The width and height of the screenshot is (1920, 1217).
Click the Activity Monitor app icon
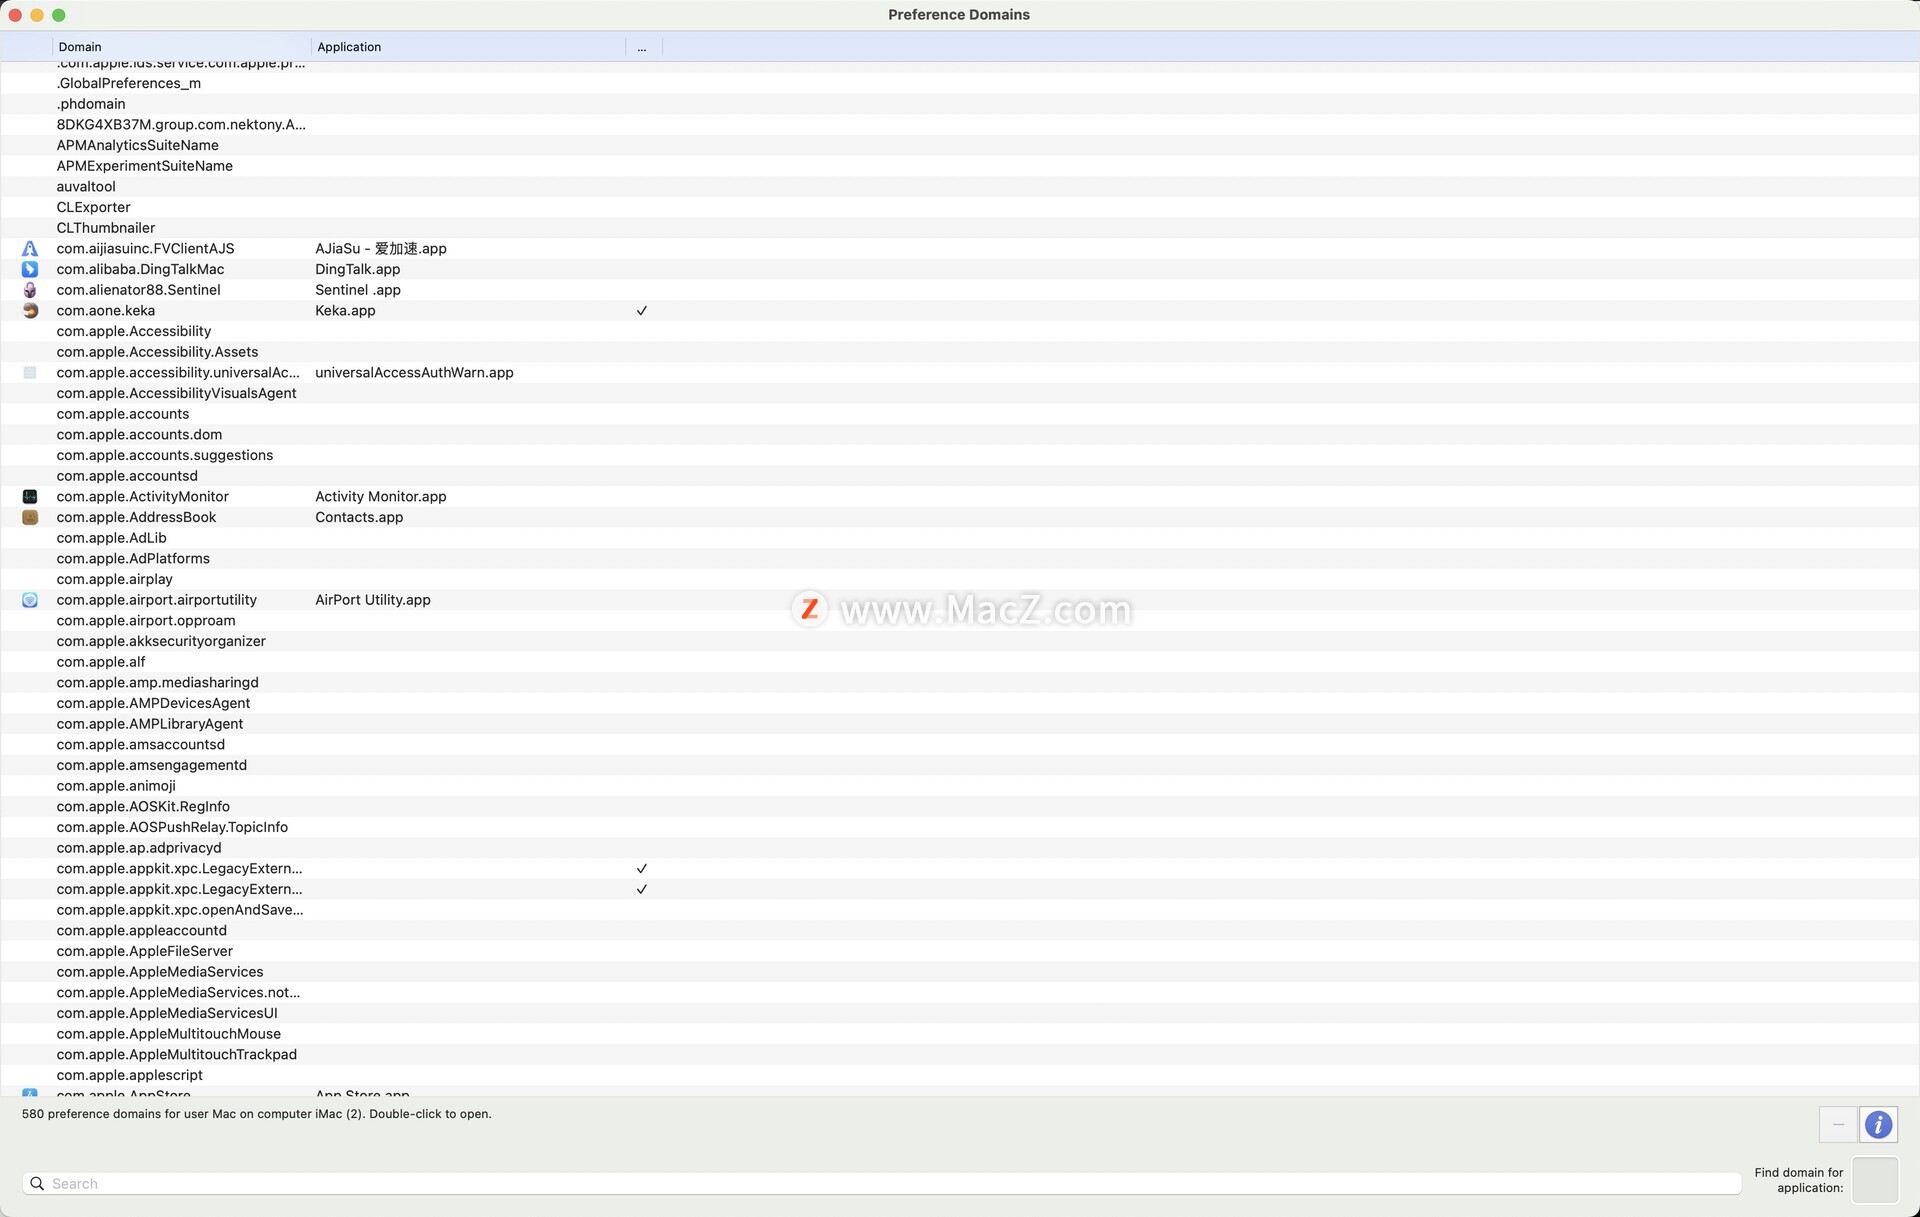[x=30, y=497]
